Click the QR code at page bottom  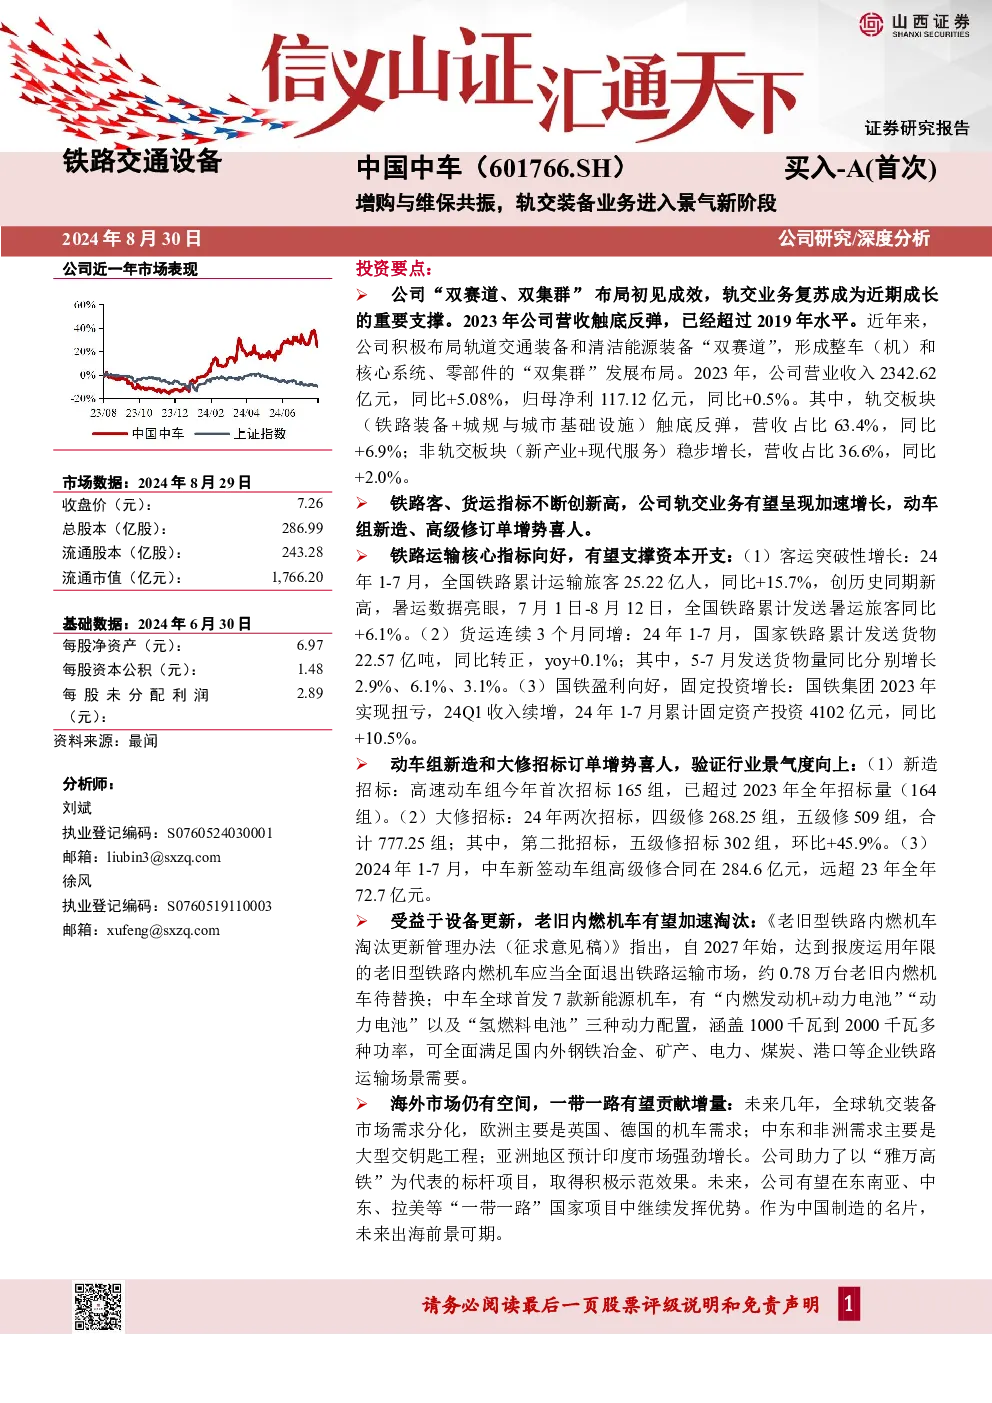pos(98,1306)
